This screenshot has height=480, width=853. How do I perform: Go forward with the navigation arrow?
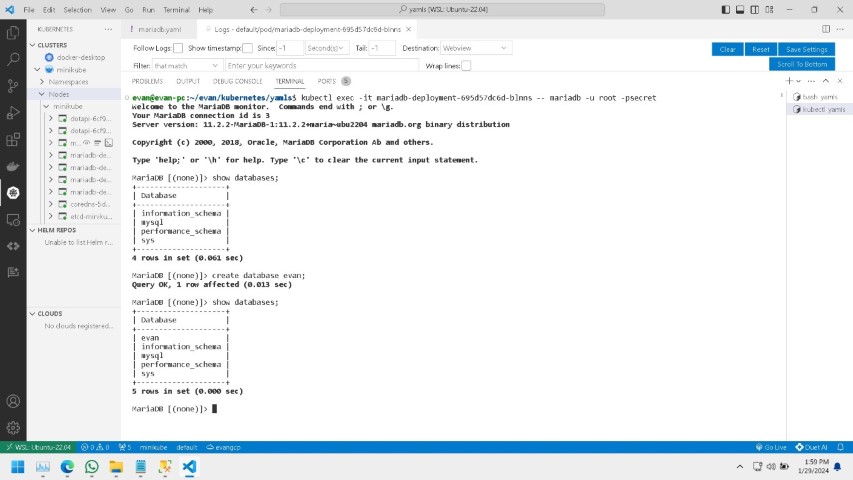(x=268, y=10)
